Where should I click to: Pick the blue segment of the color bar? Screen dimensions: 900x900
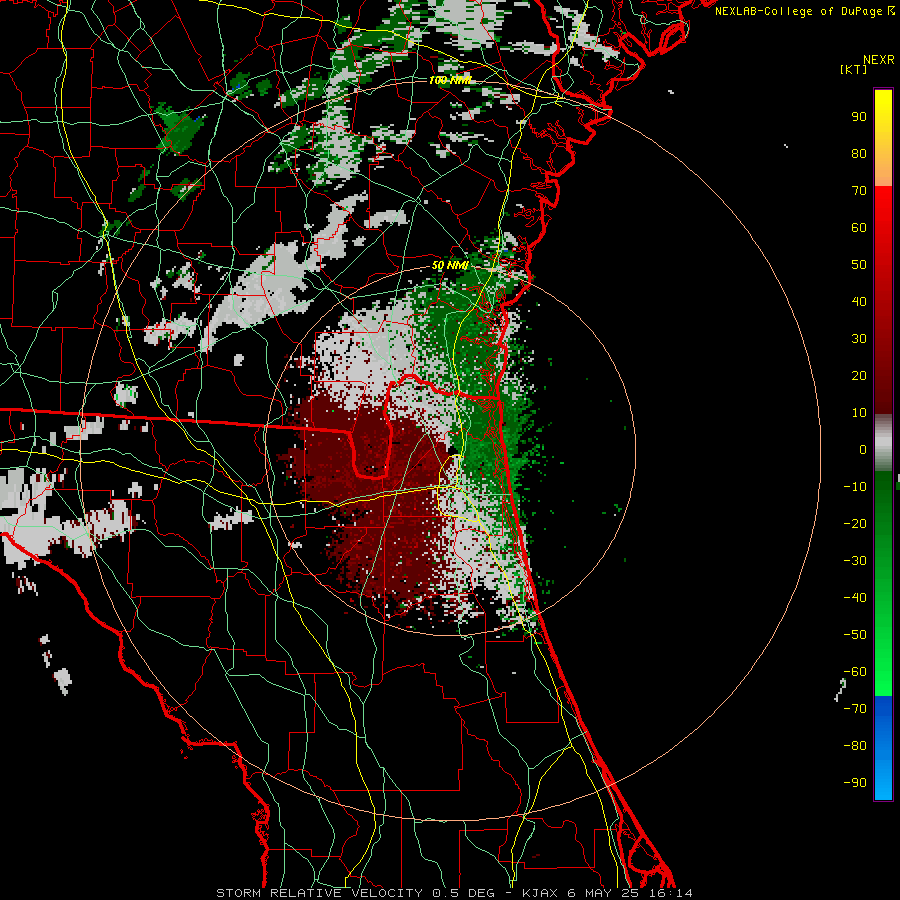pos(883,747)
